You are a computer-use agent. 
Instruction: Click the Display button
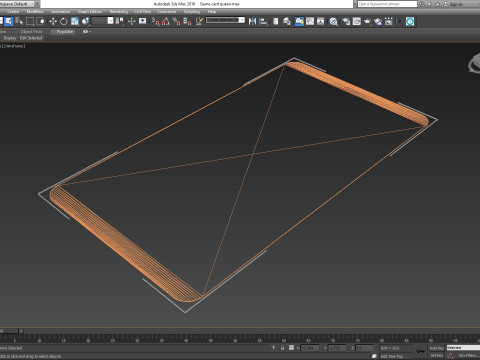[10, 38]
